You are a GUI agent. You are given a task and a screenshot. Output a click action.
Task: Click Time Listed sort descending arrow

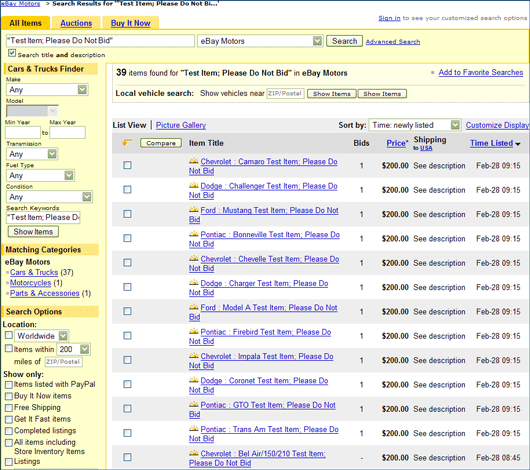[x=517, y=144]
